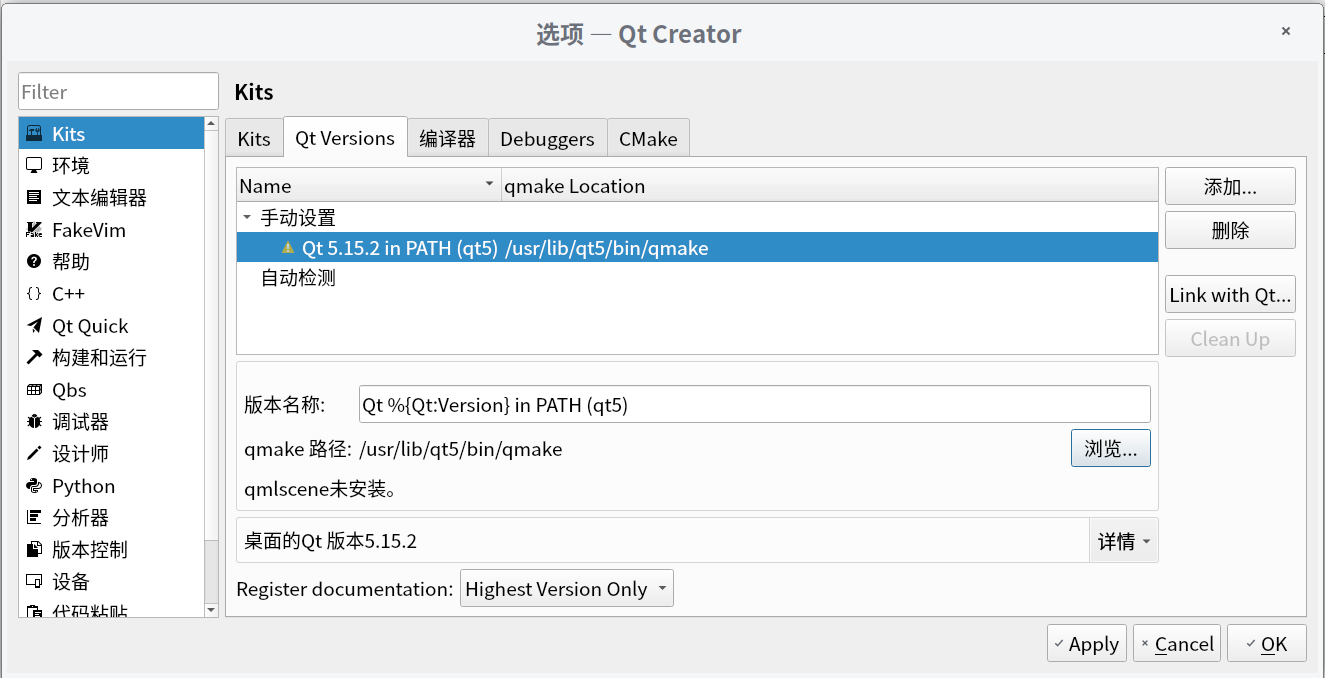Click the warning icon beside Qt 5.15.2
This screenshot has height=678, width=1325.
click(x=288, y=248)
